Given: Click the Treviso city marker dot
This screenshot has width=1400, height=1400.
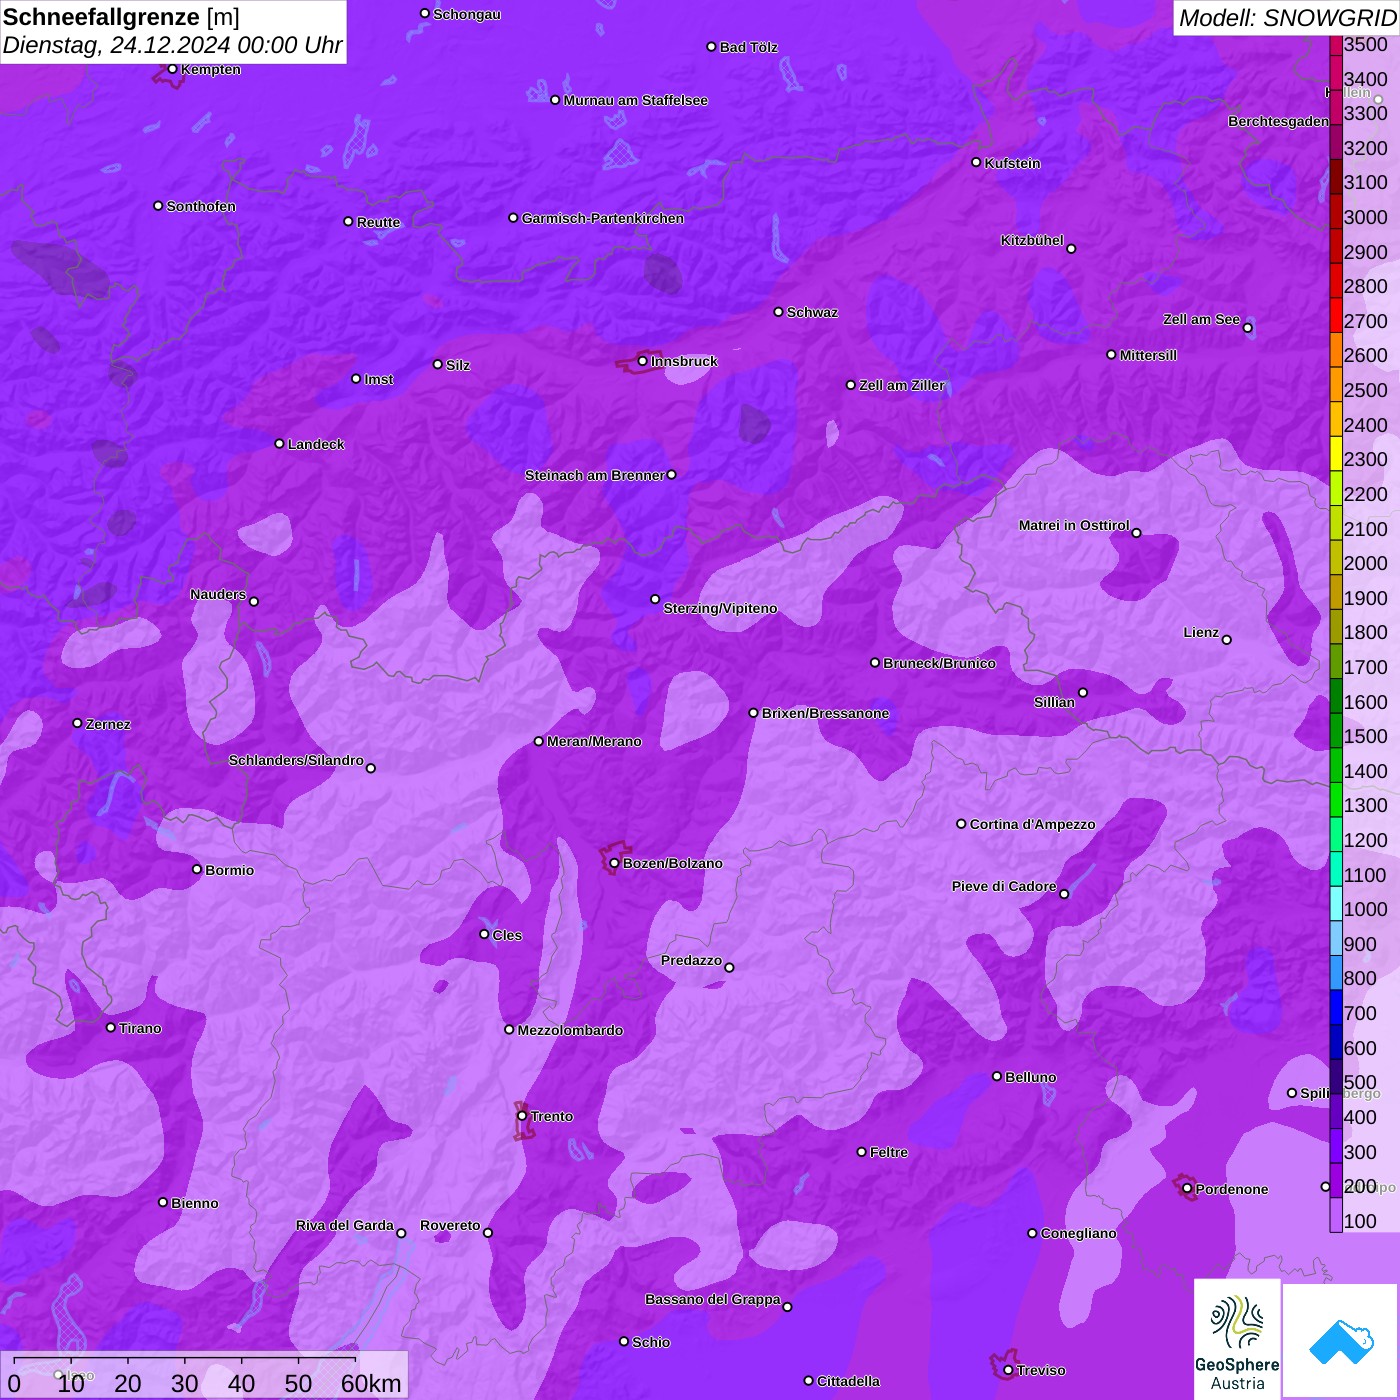Looking at the screenshot, I should [1009, 1370].
